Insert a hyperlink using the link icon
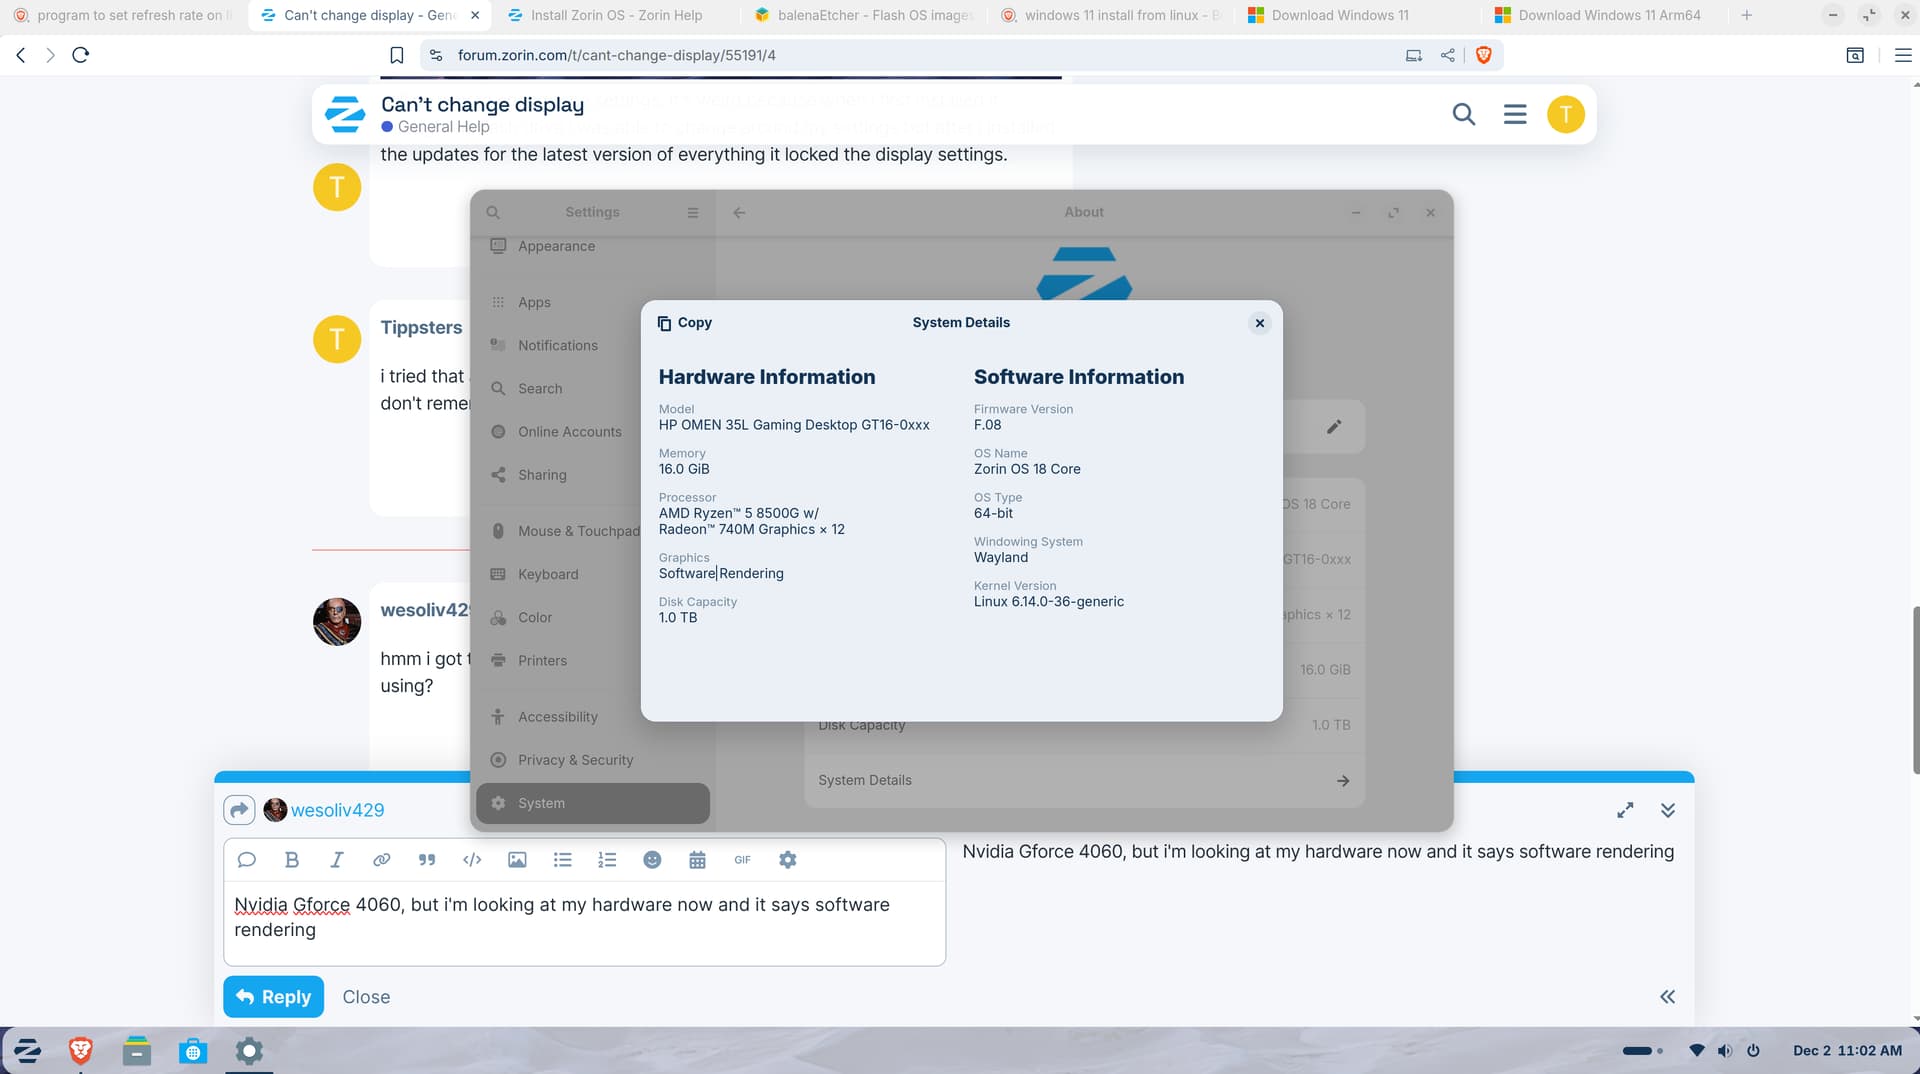Viewport: 1920px width, 1074px height. pyautogui.click(x=382, y=860)
